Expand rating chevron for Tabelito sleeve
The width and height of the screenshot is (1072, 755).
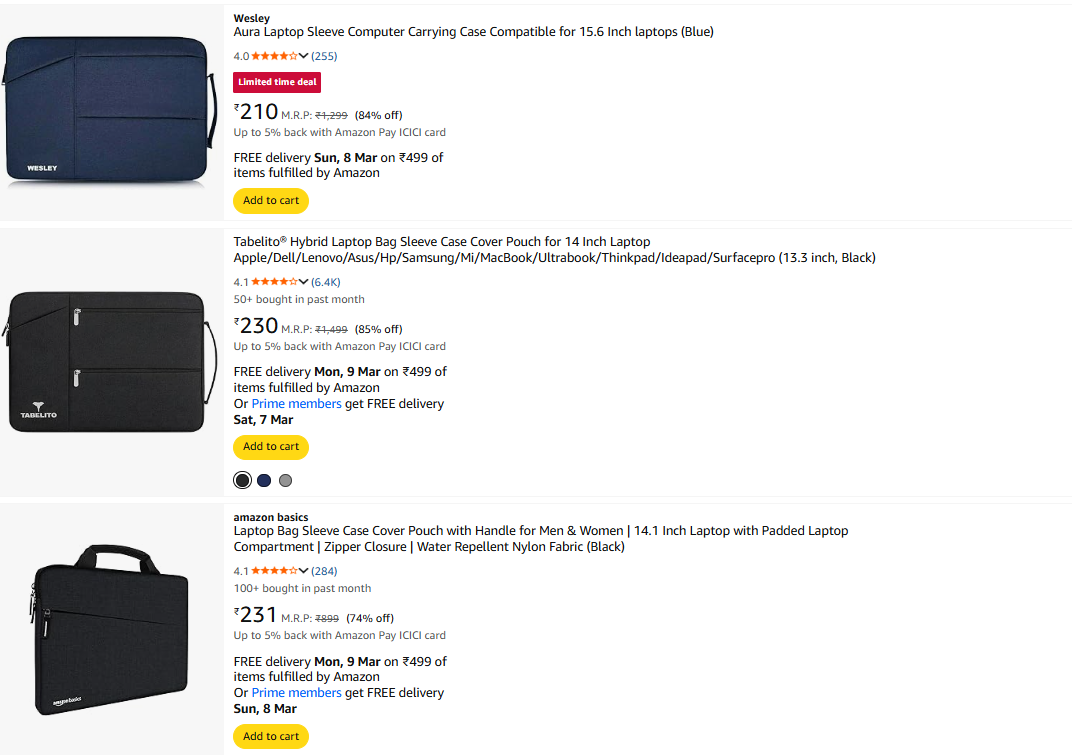tap(304, 282)
